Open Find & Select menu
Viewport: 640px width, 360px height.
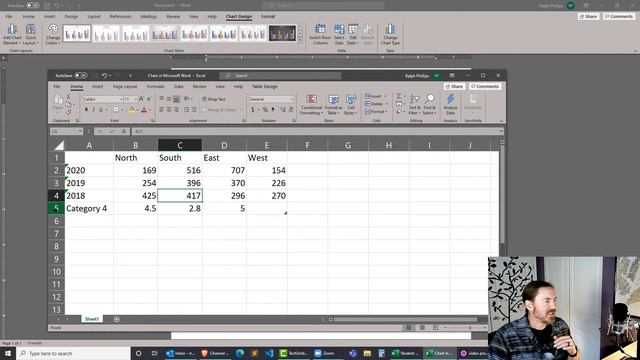(429, 105)
